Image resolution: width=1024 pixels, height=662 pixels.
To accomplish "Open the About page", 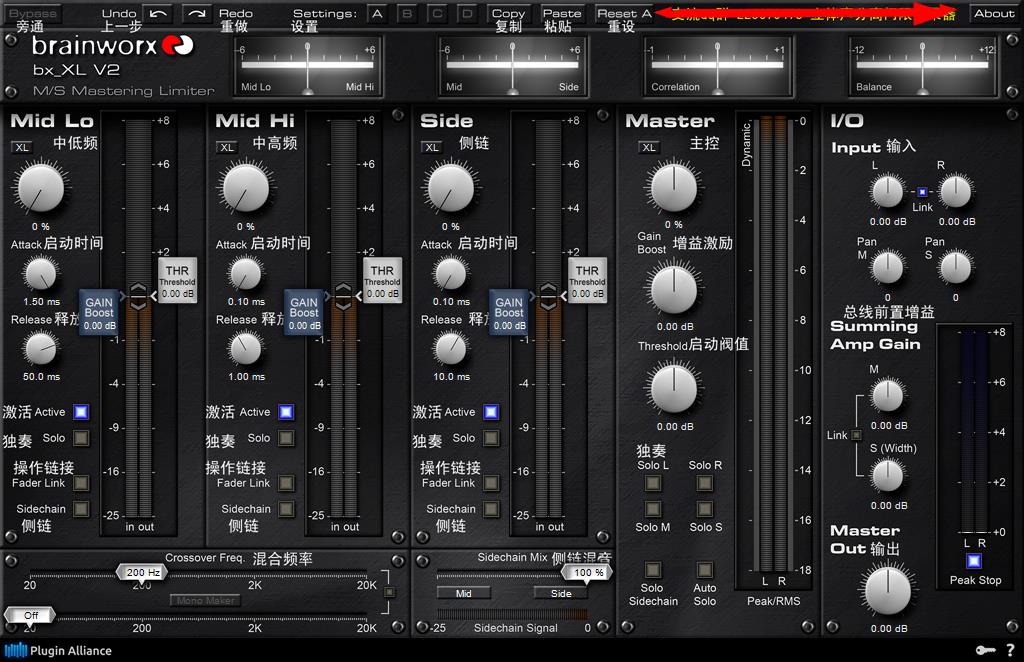I will click(994, 14).
